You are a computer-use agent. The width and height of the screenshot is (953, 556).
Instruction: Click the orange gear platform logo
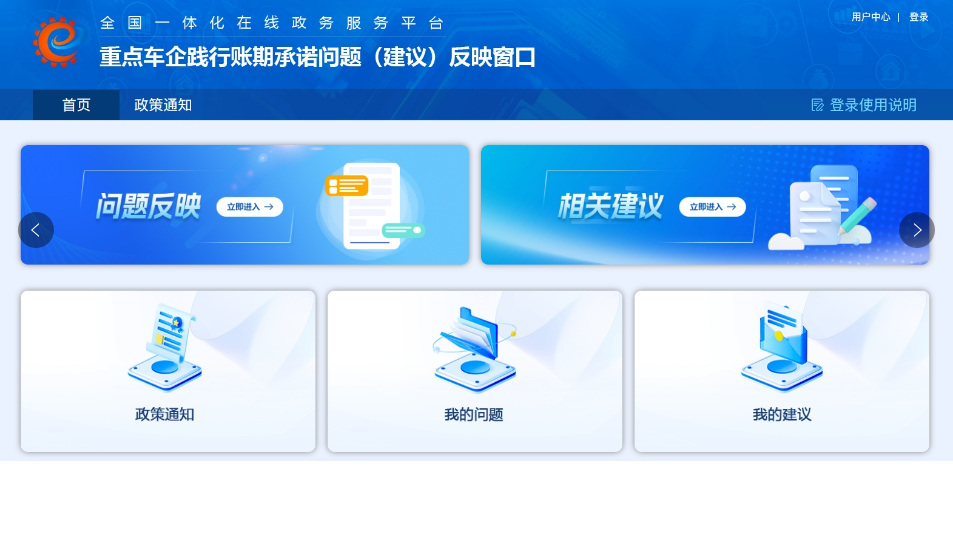55,42
